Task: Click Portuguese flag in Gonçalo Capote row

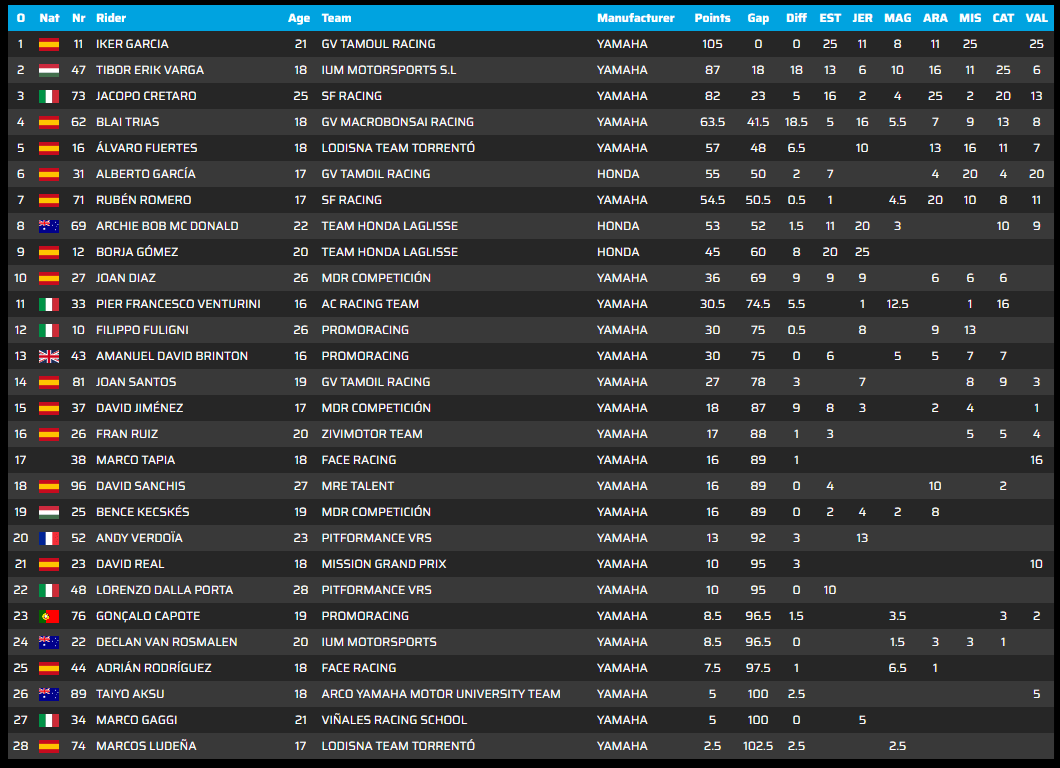Action: [49, 617]
